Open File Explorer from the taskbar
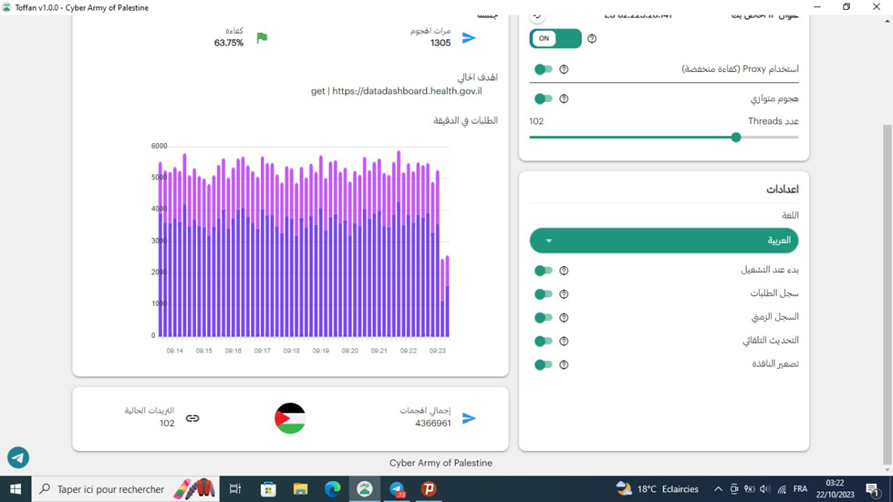This screenshot has width=893, height=502. [x=300, y=489]
